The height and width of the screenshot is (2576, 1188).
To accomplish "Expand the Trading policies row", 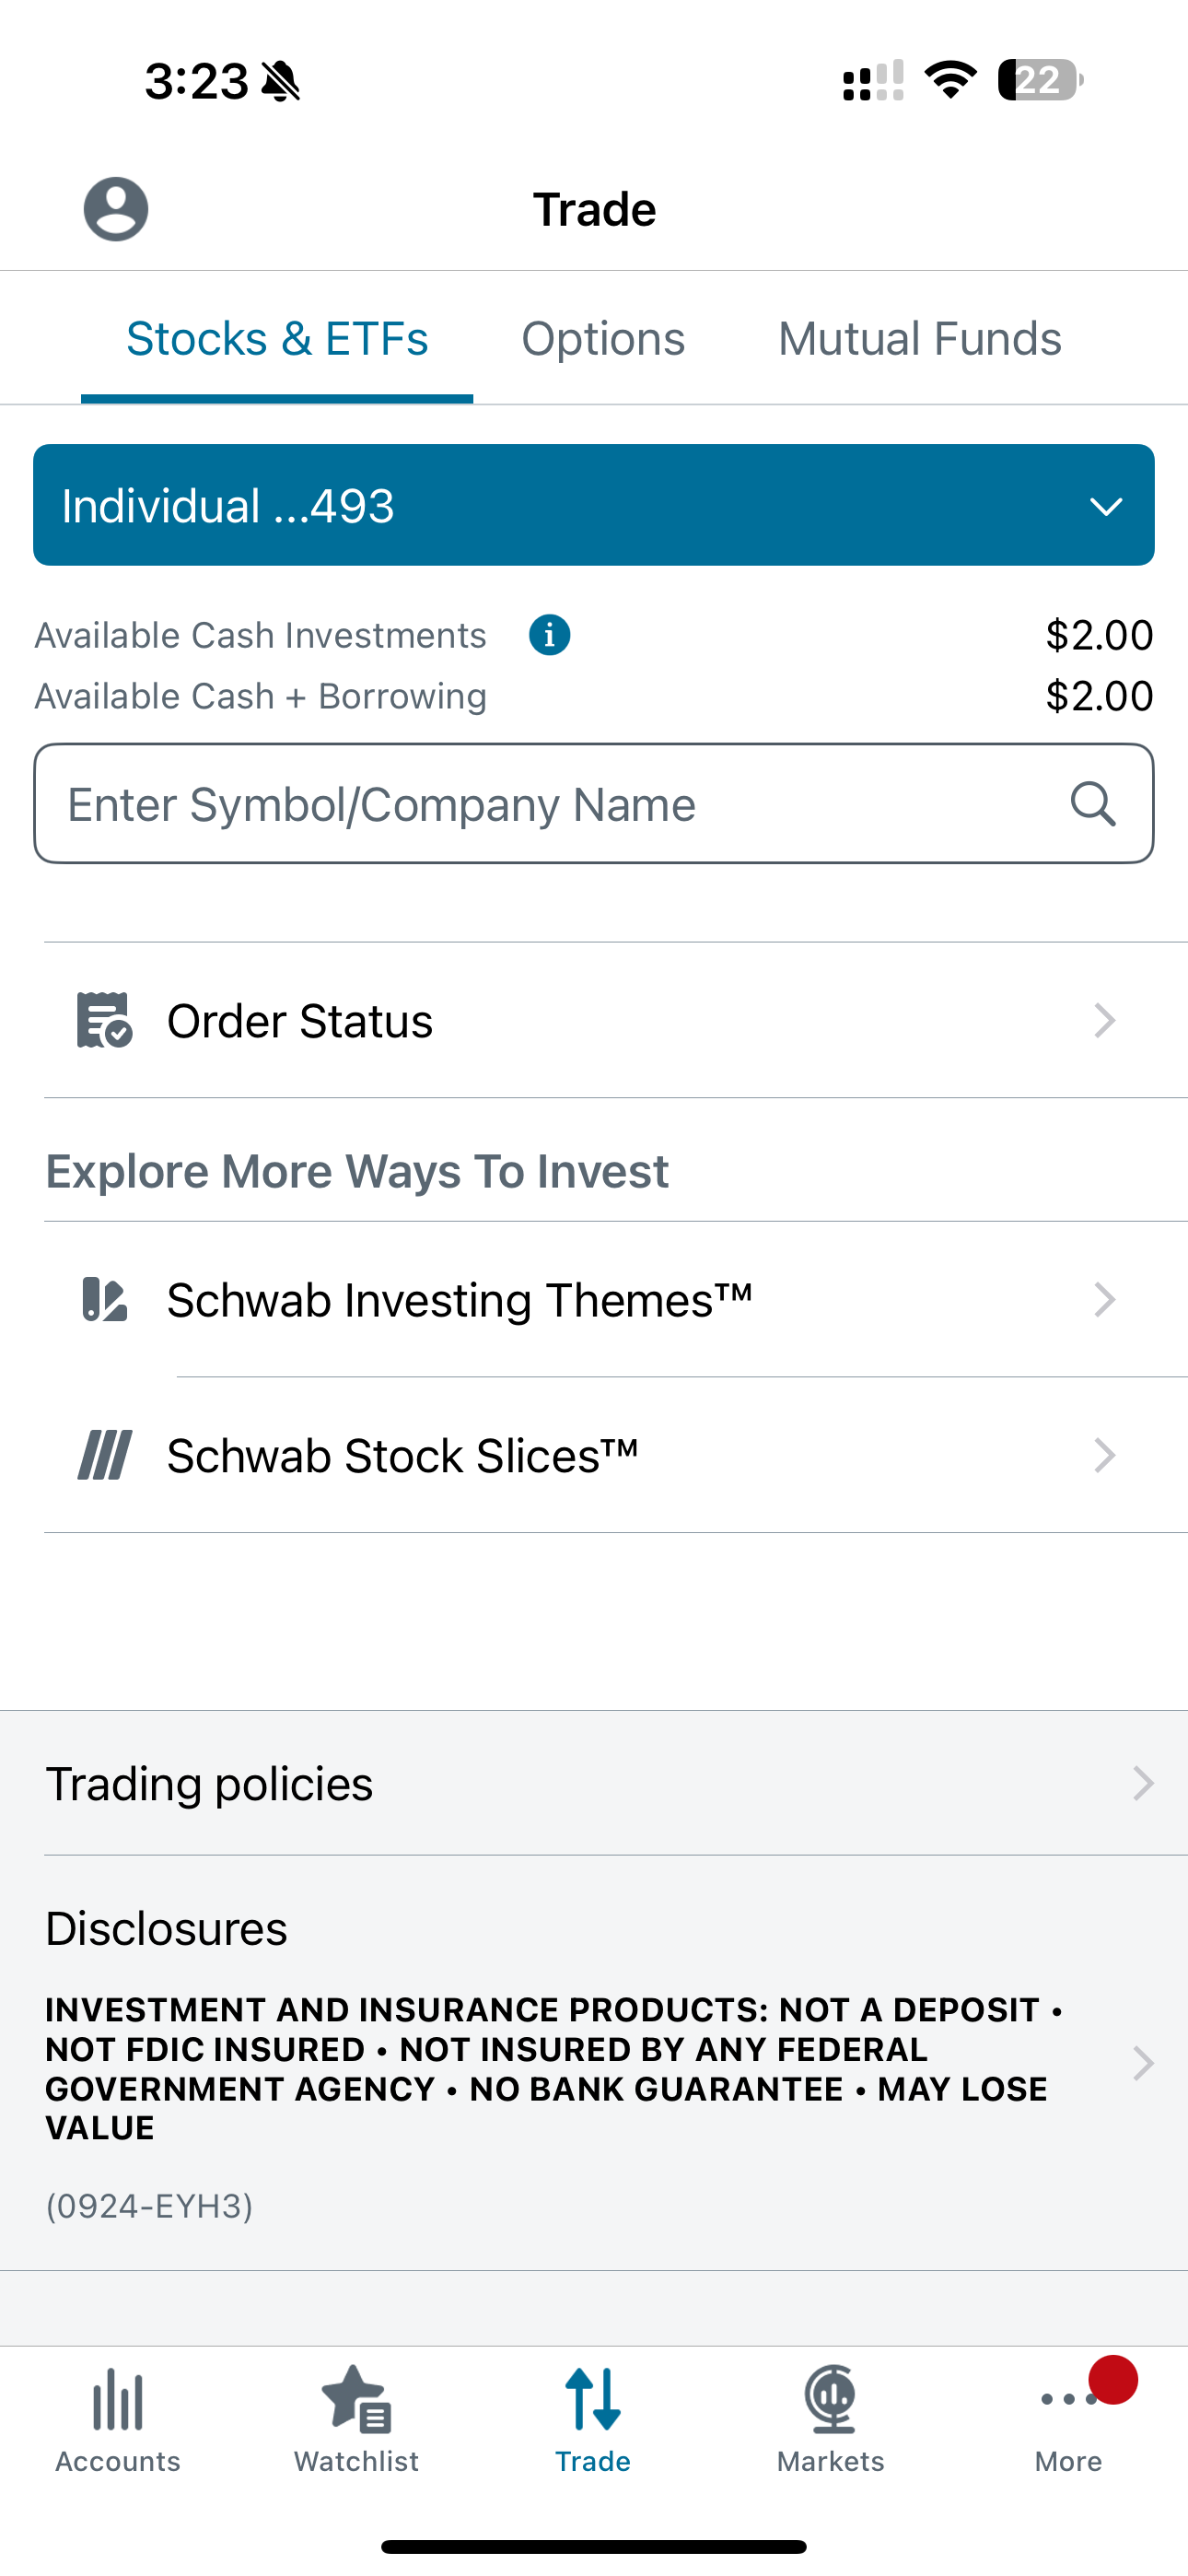I will click(x=594, y=1783).
